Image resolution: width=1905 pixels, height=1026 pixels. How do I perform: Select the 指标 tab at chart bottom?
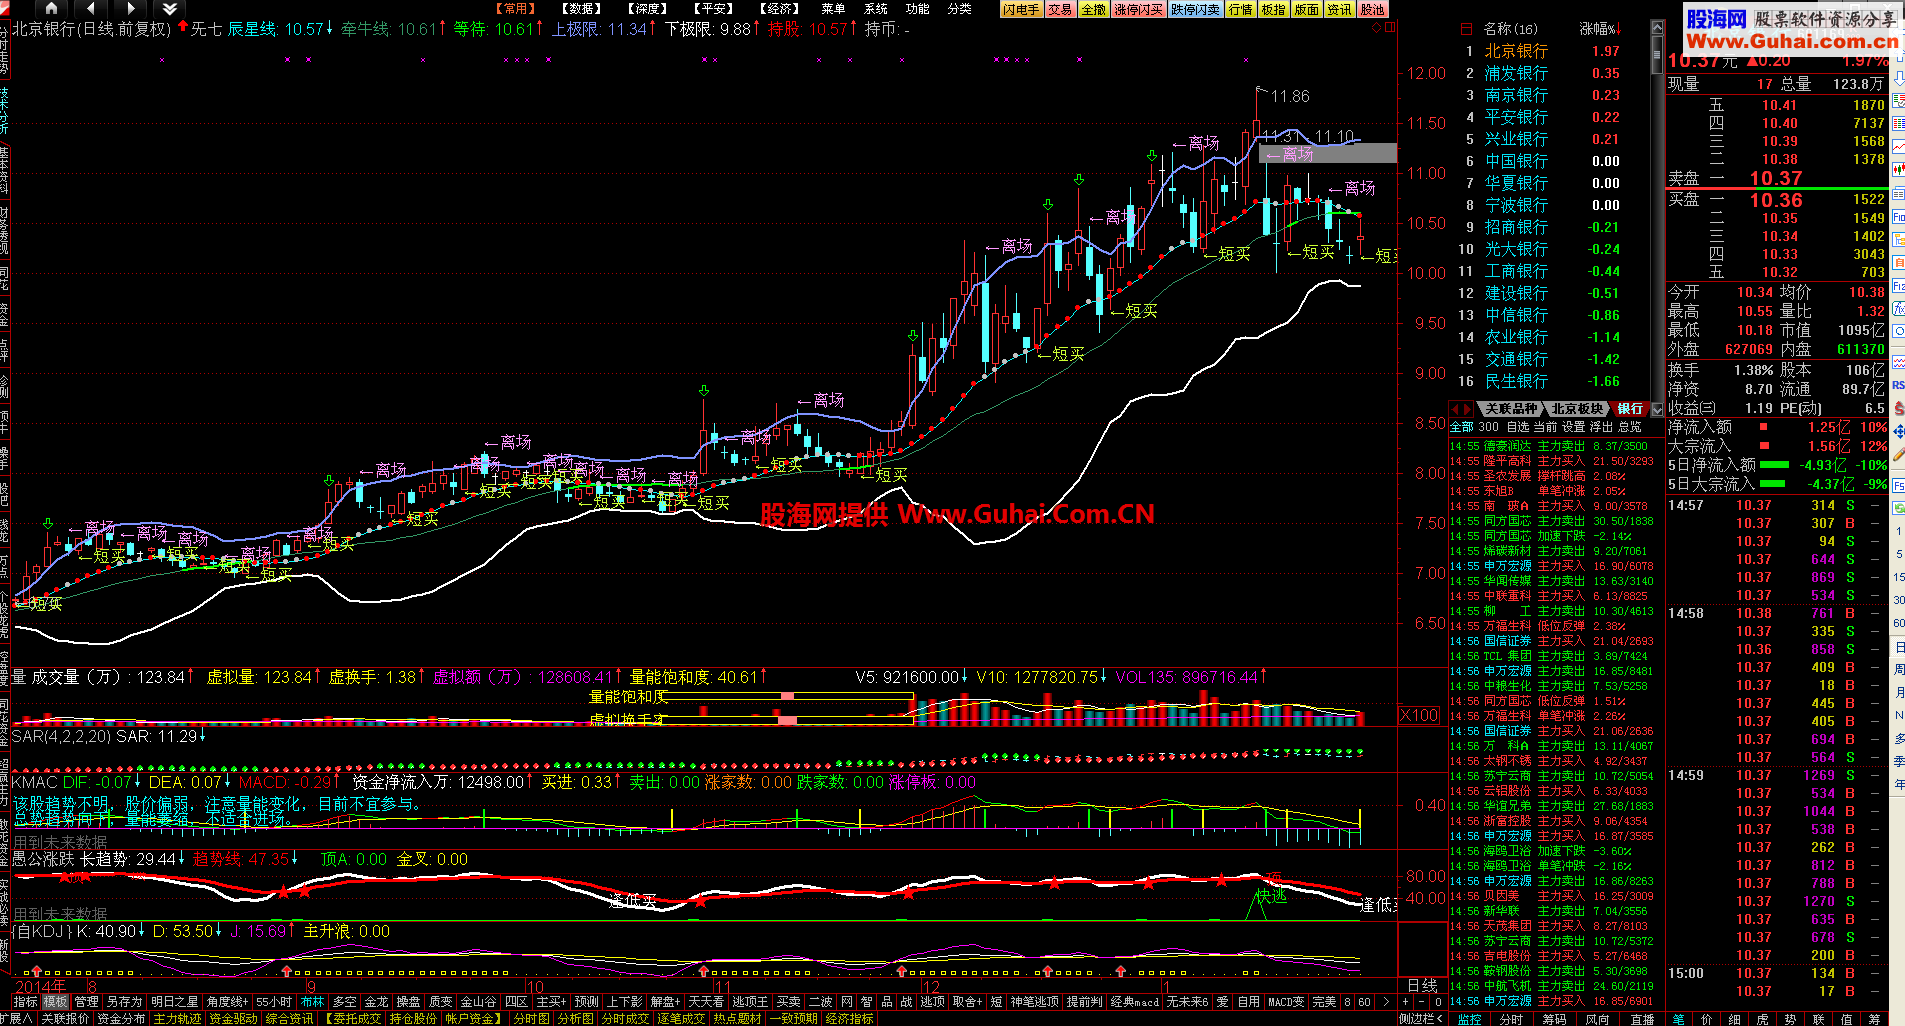coord(26,1001)
